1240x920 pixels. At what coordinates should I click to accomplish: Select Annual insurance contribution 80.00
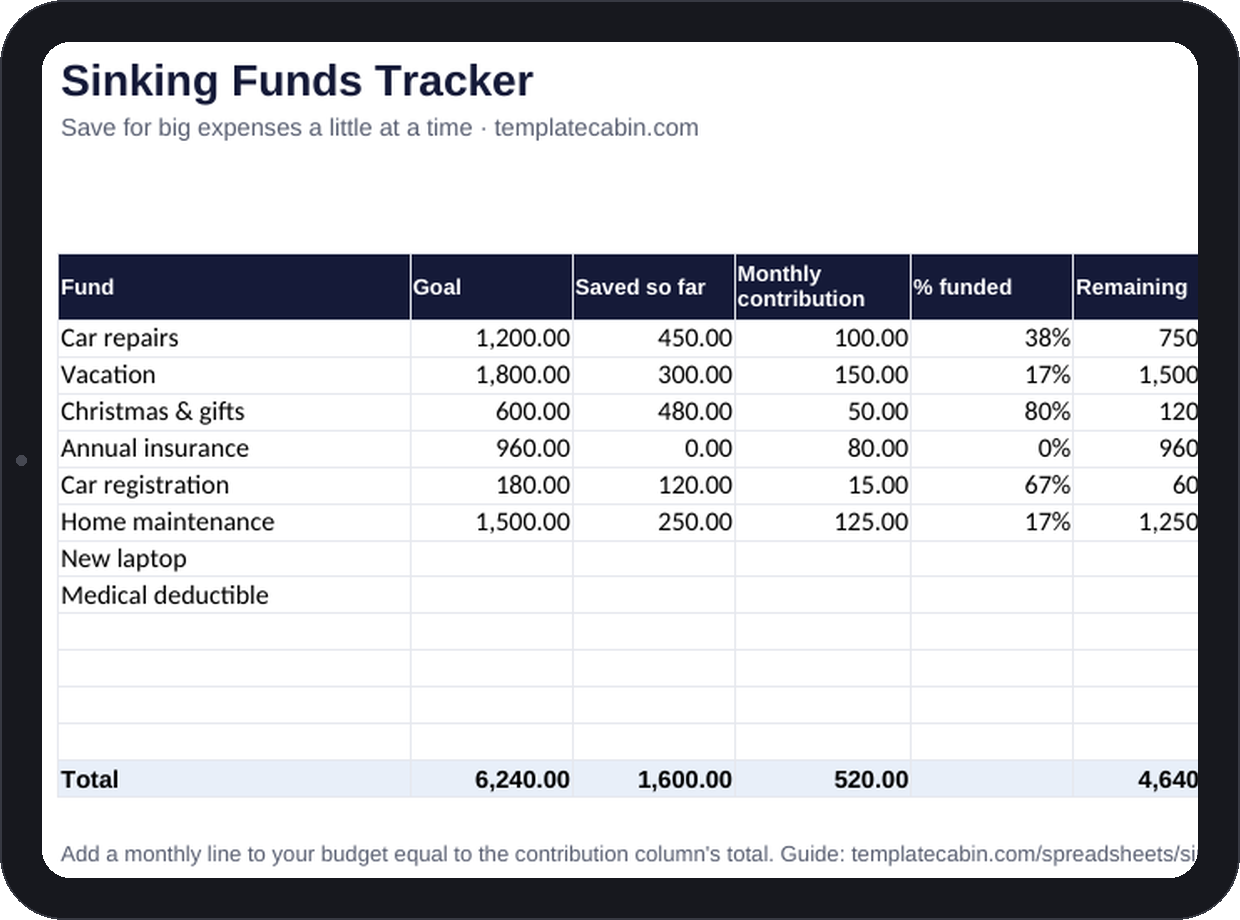pyautogui.click(x=823, y=449)
